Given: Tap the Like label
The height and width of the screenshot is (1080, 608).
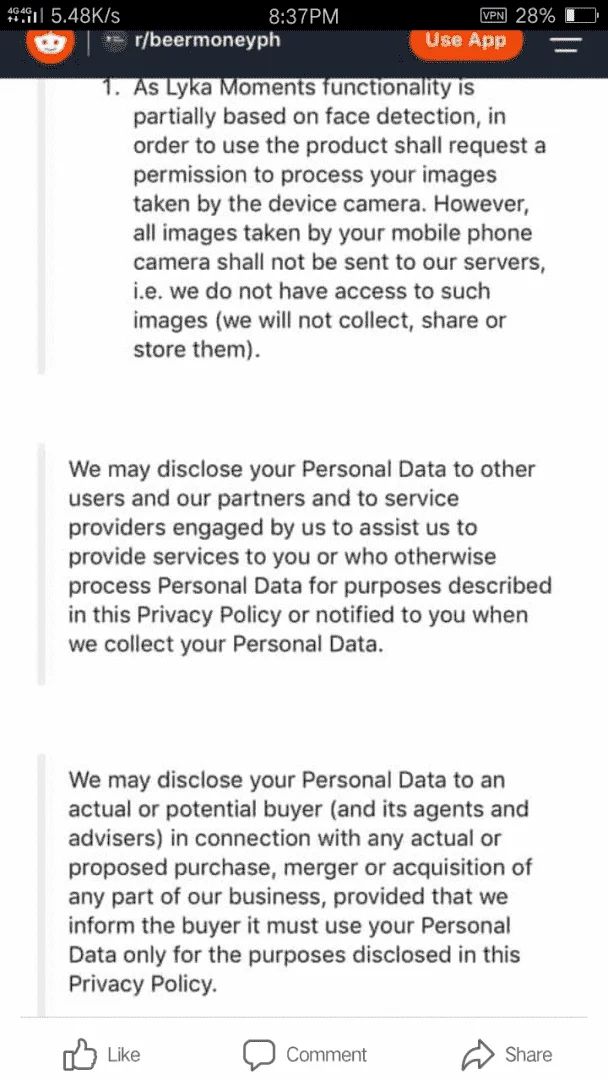Looking at the screenshot, I should pos(124,1055).
